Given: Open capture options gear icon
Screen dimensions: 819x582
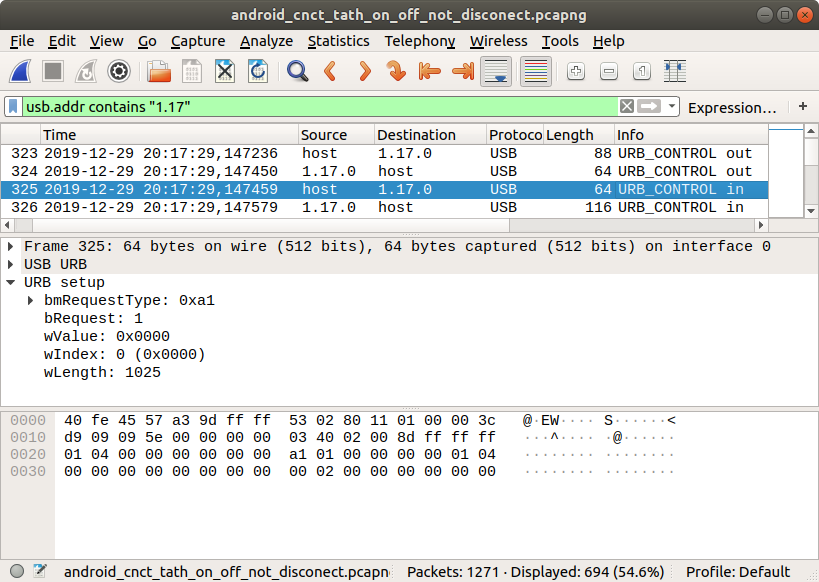Looking at the screenshot, I should click(x=119, y=71).
